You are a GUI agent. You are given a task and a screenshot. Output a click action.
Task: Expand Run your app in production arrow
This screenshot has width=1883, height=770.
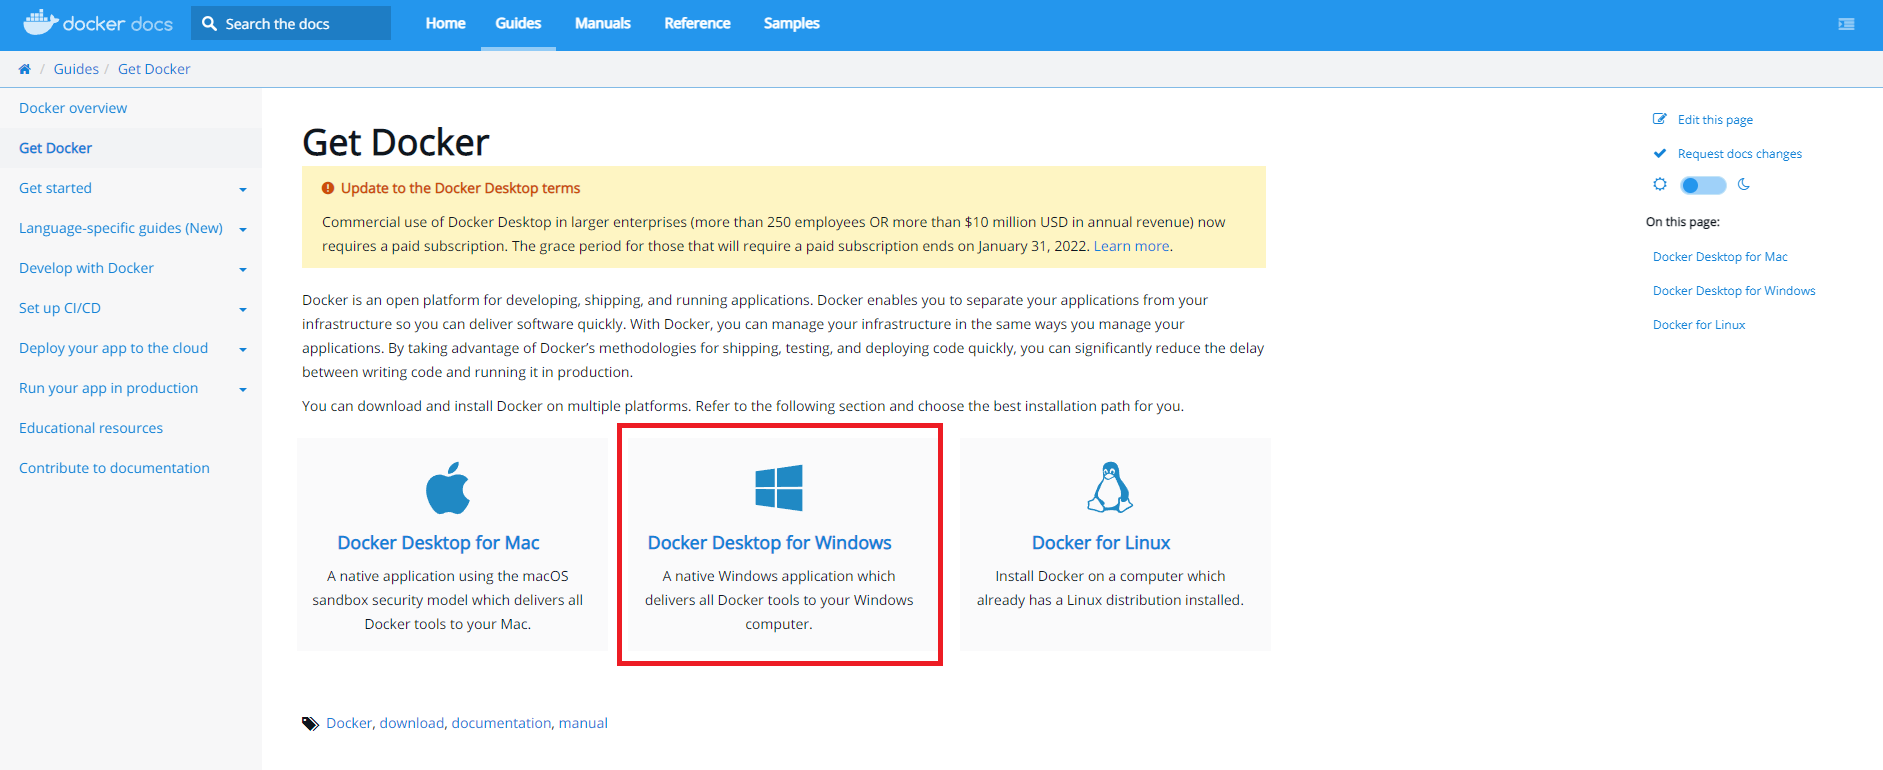coord(243,389)
